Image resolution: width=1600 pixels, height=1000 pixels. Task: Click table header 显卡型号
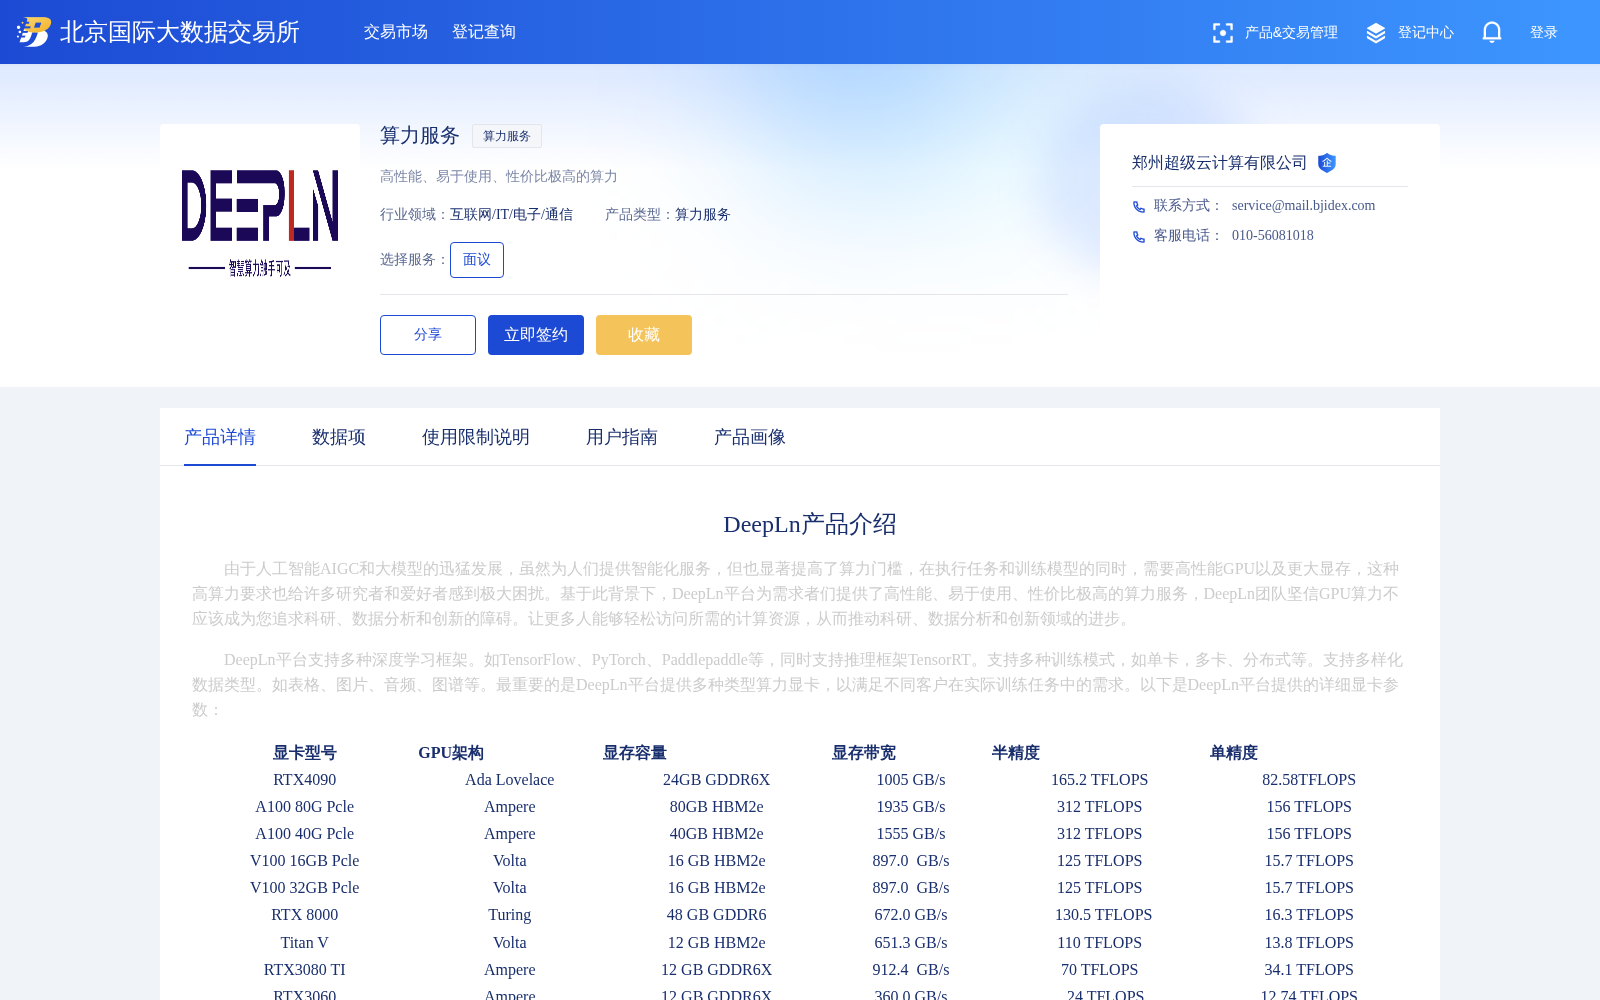point(305,753)
